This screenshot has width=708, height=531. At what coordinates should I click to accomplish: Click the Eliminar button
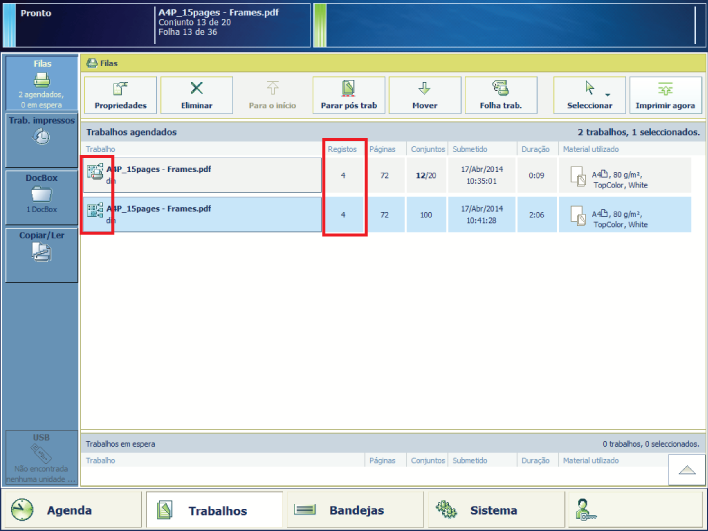(x=196, y=95)
